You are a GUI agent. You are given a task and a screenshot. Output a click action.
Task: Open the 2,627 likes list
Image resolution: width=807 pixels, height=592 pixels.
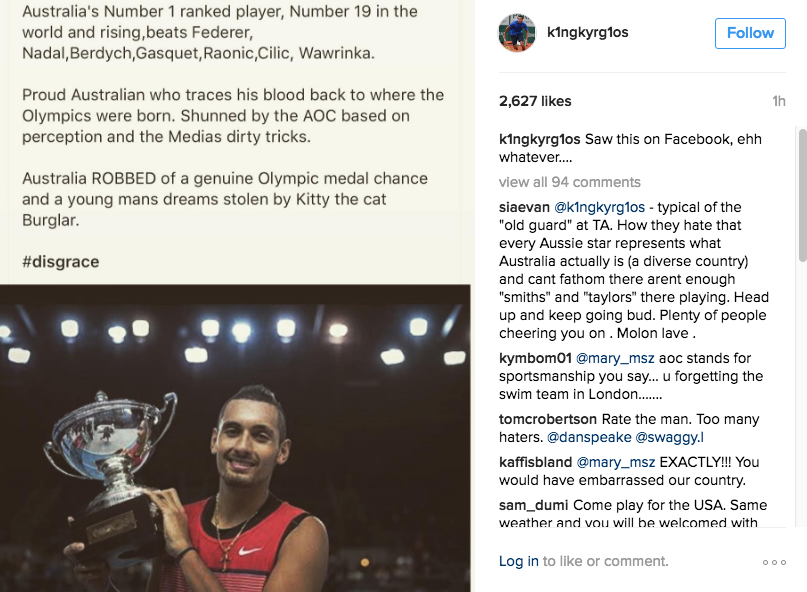(535, 101)
